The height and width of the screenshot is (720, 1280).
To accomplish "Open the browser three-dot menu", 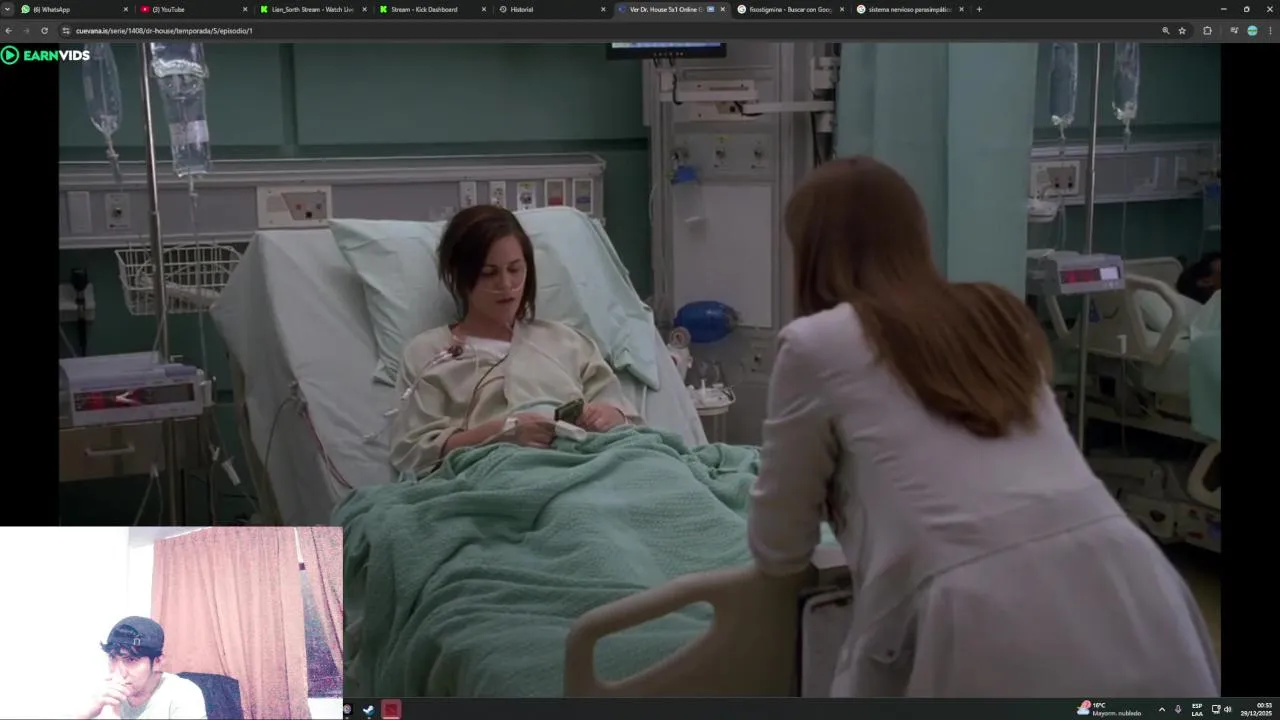I will 1270,30.
